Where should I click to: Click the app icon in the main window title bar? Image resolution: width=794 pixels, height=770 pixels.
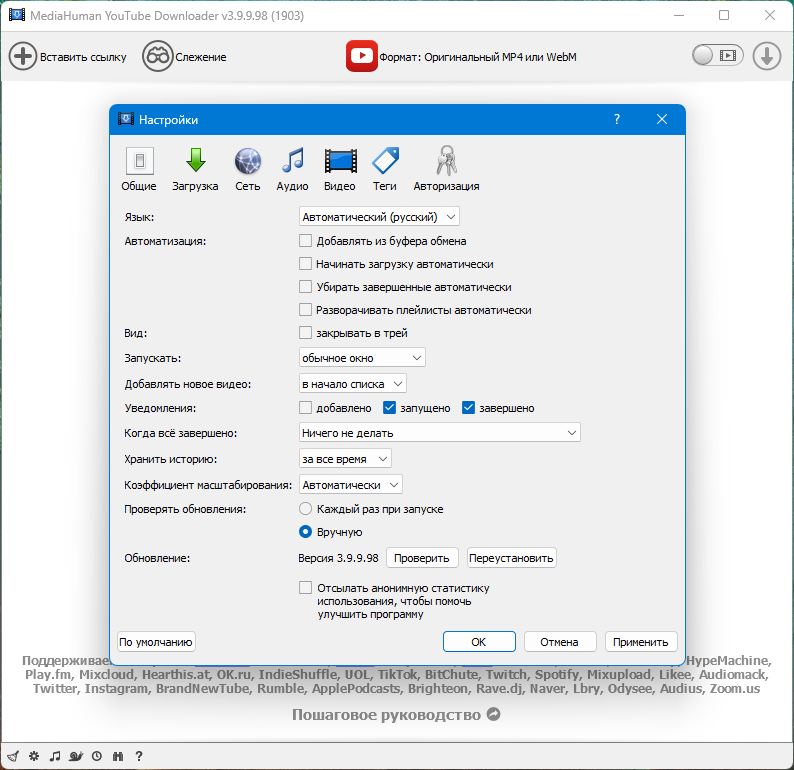pyautogui.click(x=17, y=15)
